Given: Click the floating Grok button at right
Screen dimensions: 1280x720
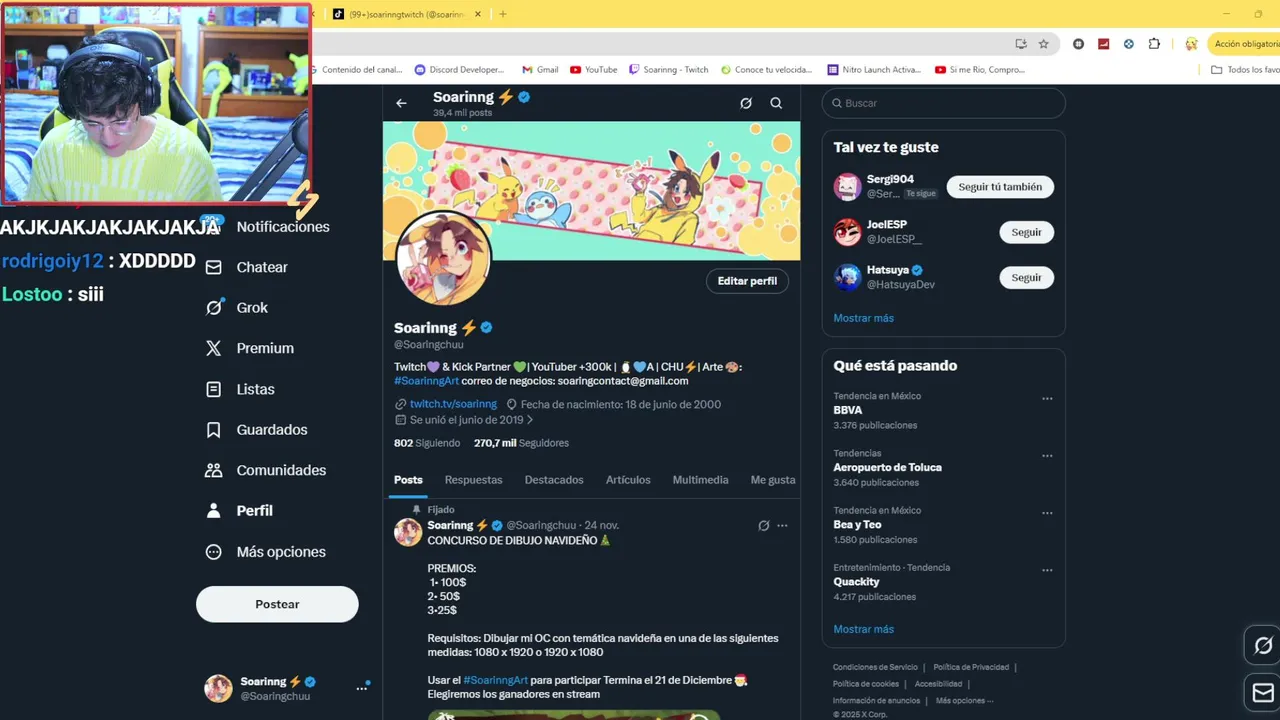Looking at the screenshot, I should coord(1263,645).
